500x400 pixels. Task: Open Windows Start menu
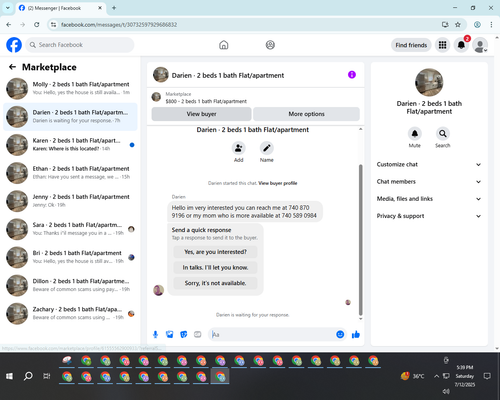point(9,376)
